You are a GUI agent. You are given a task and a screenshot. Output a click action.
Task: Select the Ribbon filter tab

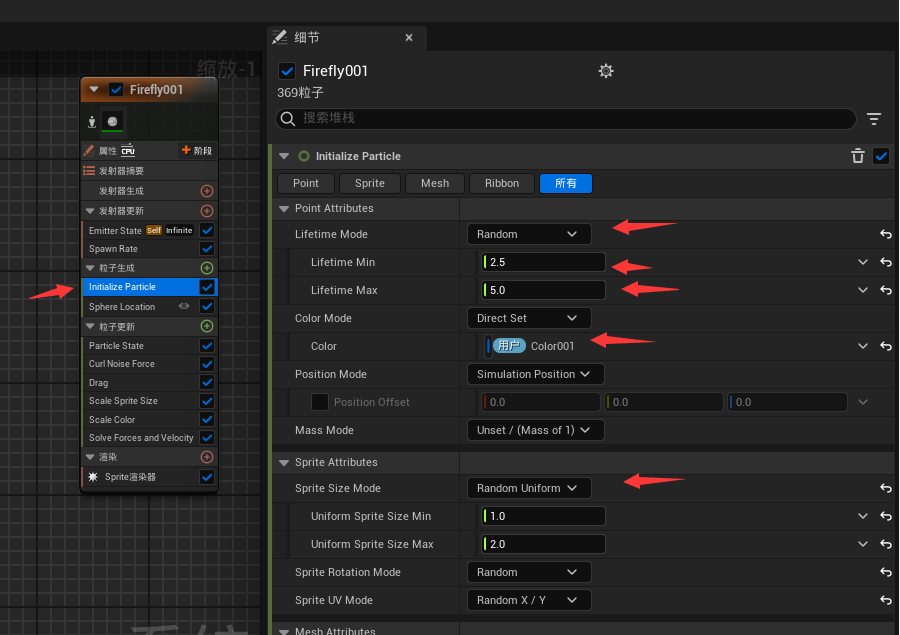coord(502,183)
